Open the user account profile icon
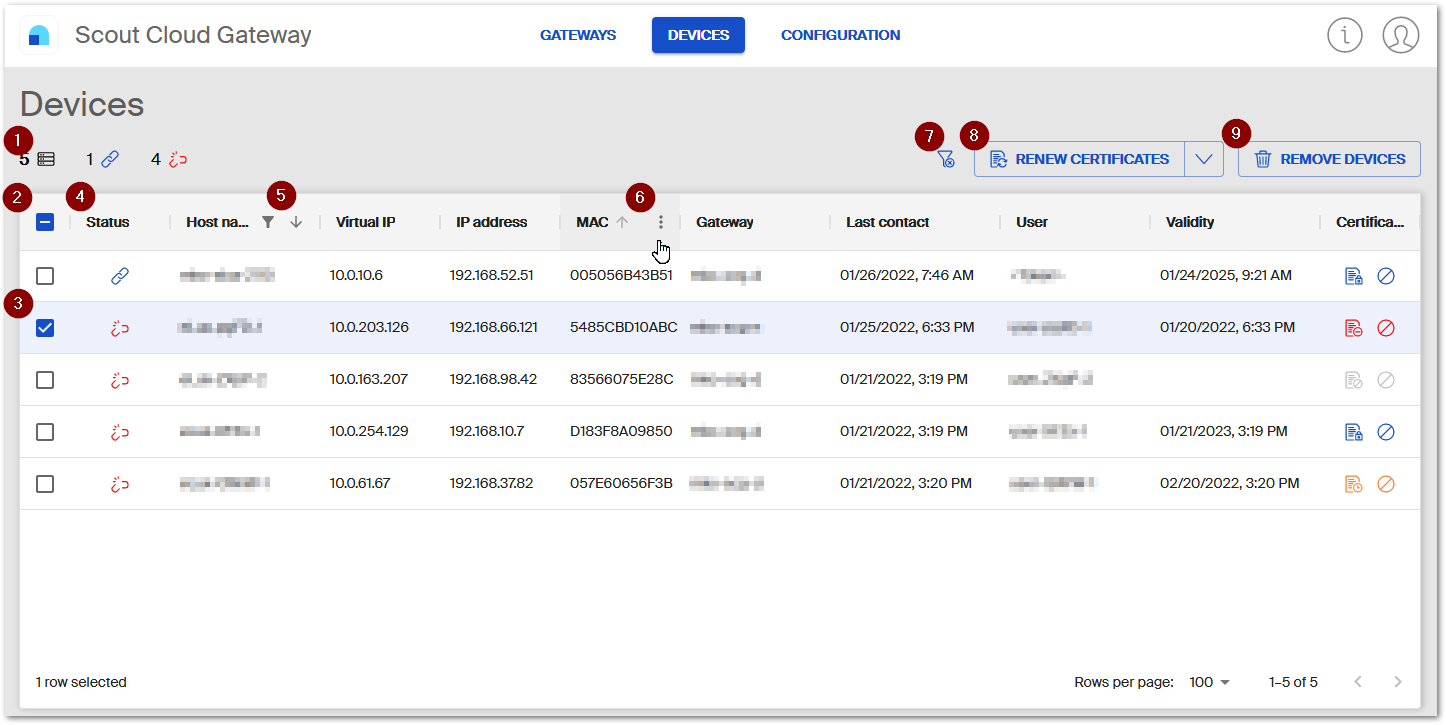The height and width of the screenshot is (725, 1446). pos(1400,35)
